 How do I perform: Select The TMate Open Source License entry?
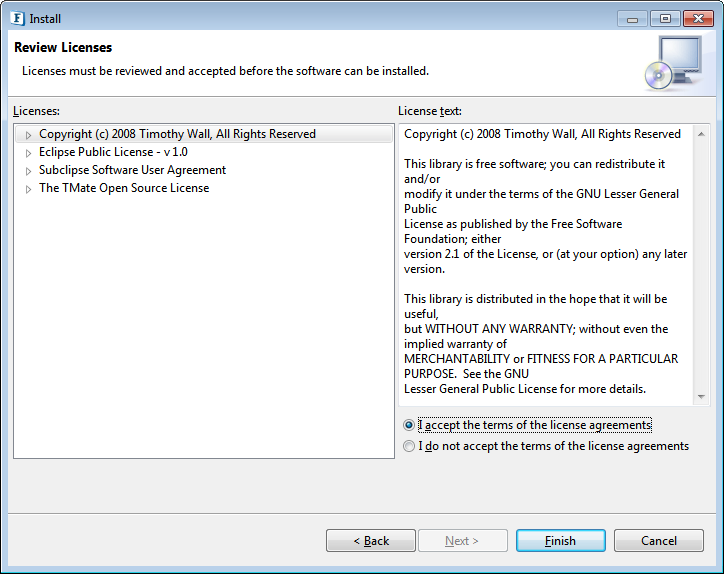tap(124, 188)
